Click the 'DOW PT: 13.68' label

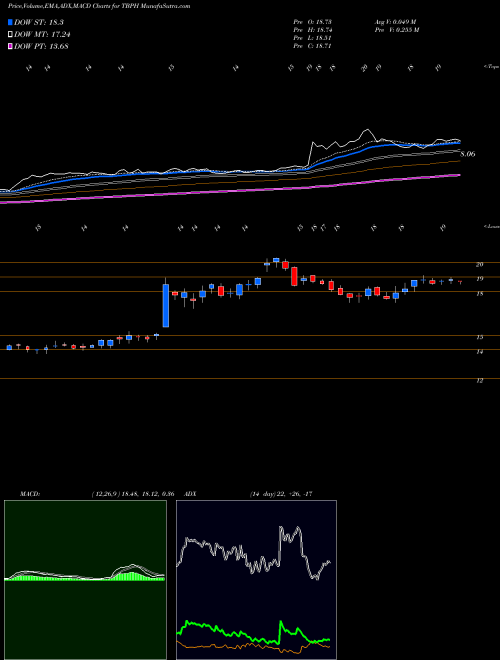tap(41, 46)
